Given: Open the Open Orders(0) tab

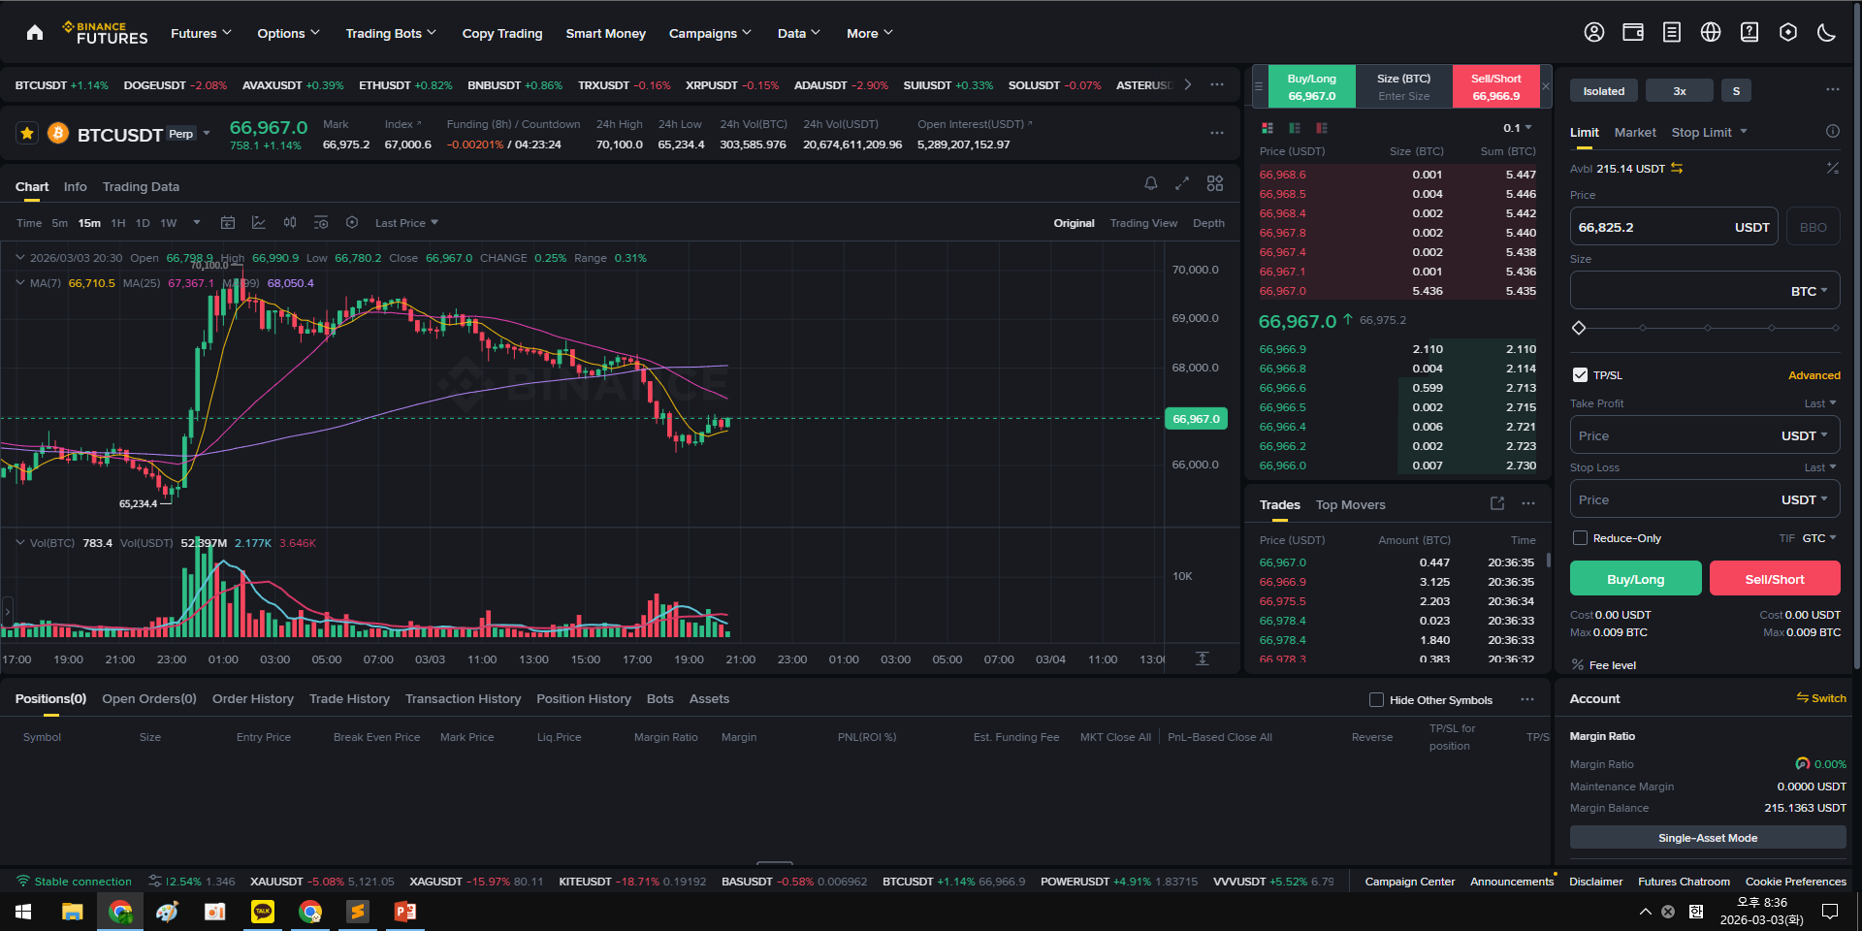Looking at the screenshot, I should [x=149, y=699].
